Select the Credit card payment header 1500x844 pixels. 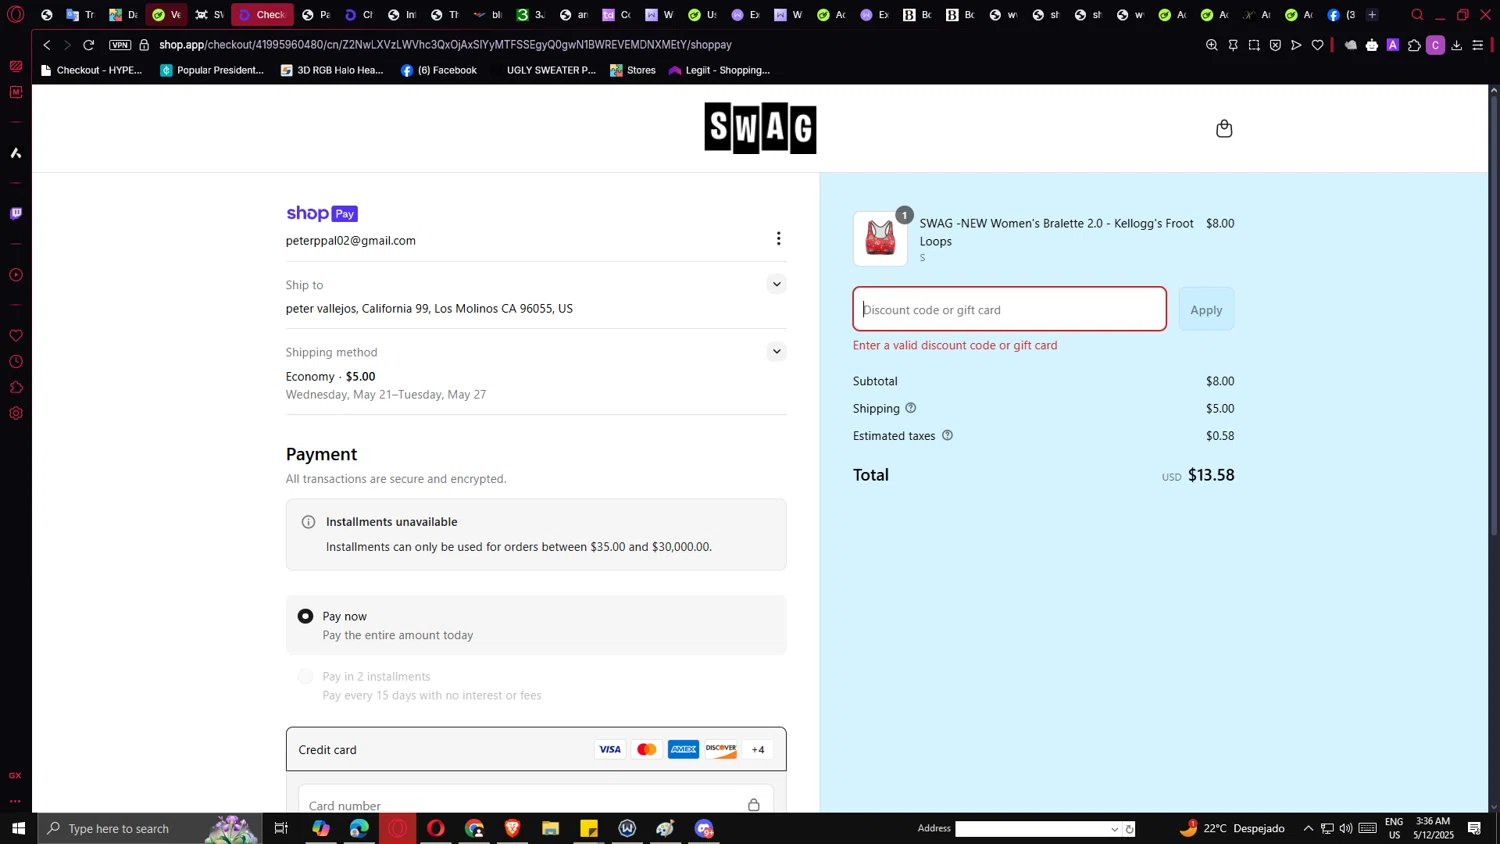click(536, 749)
